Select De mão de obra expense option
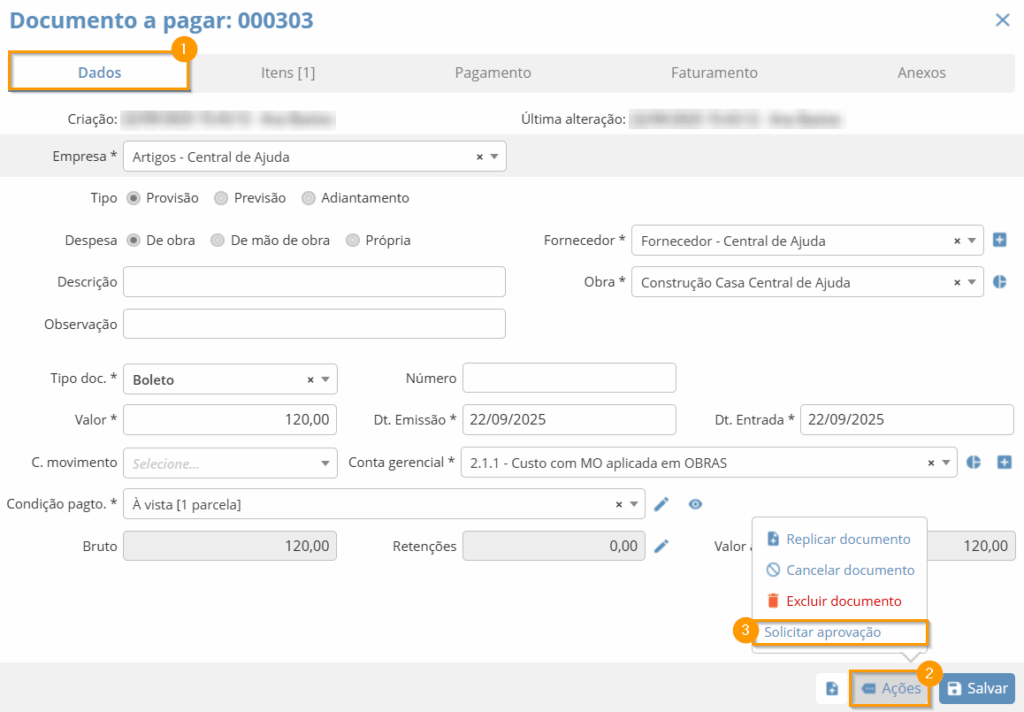This screenshot has width=1024, height=712. [x=218, y=240]
